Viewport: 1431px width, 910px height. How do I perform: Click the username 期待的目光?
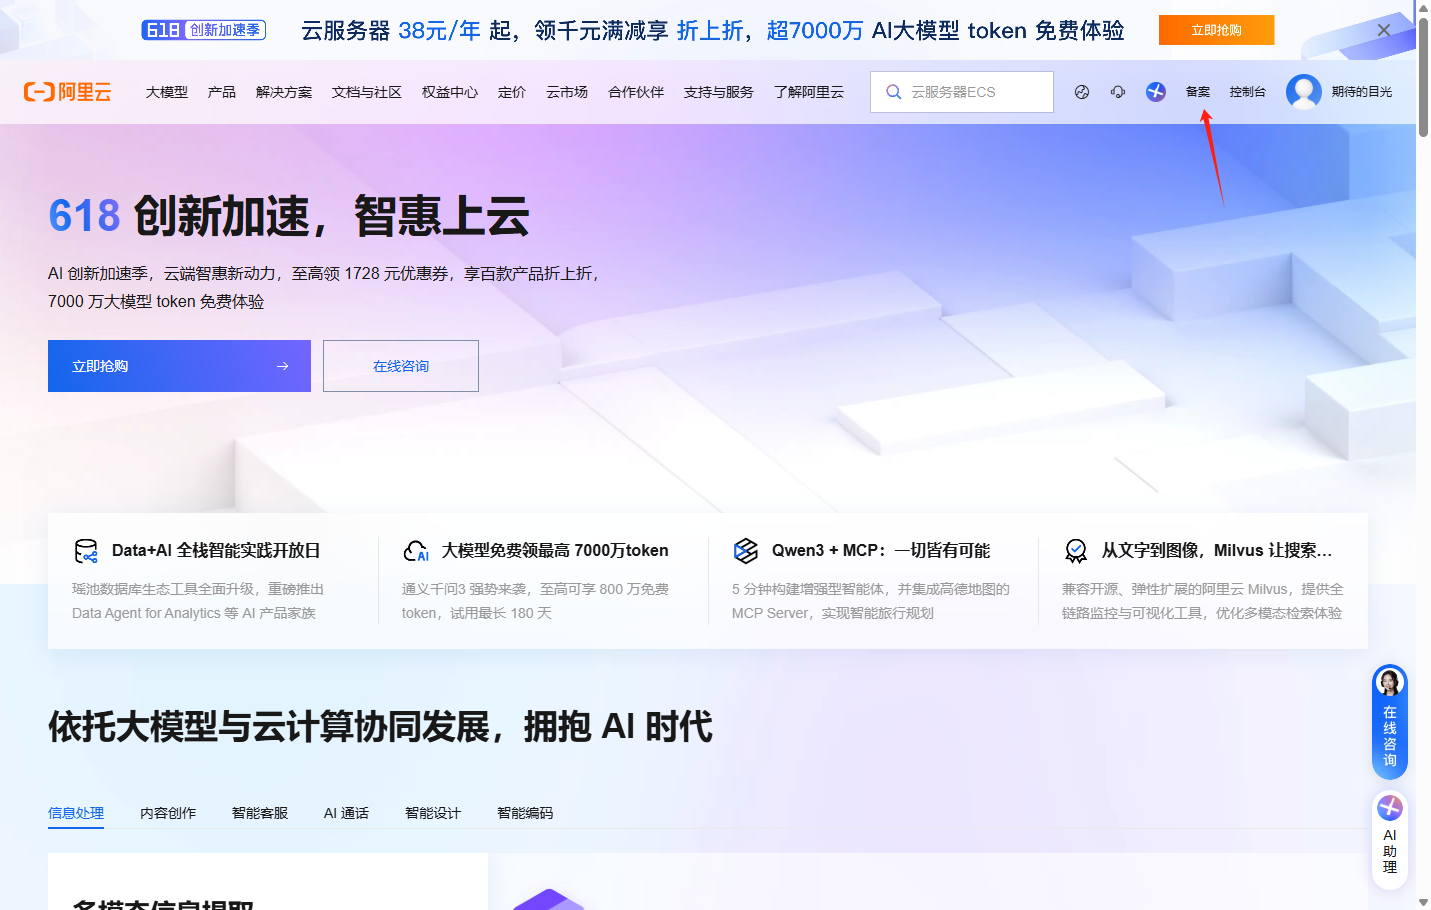[x=1362, y=92]
